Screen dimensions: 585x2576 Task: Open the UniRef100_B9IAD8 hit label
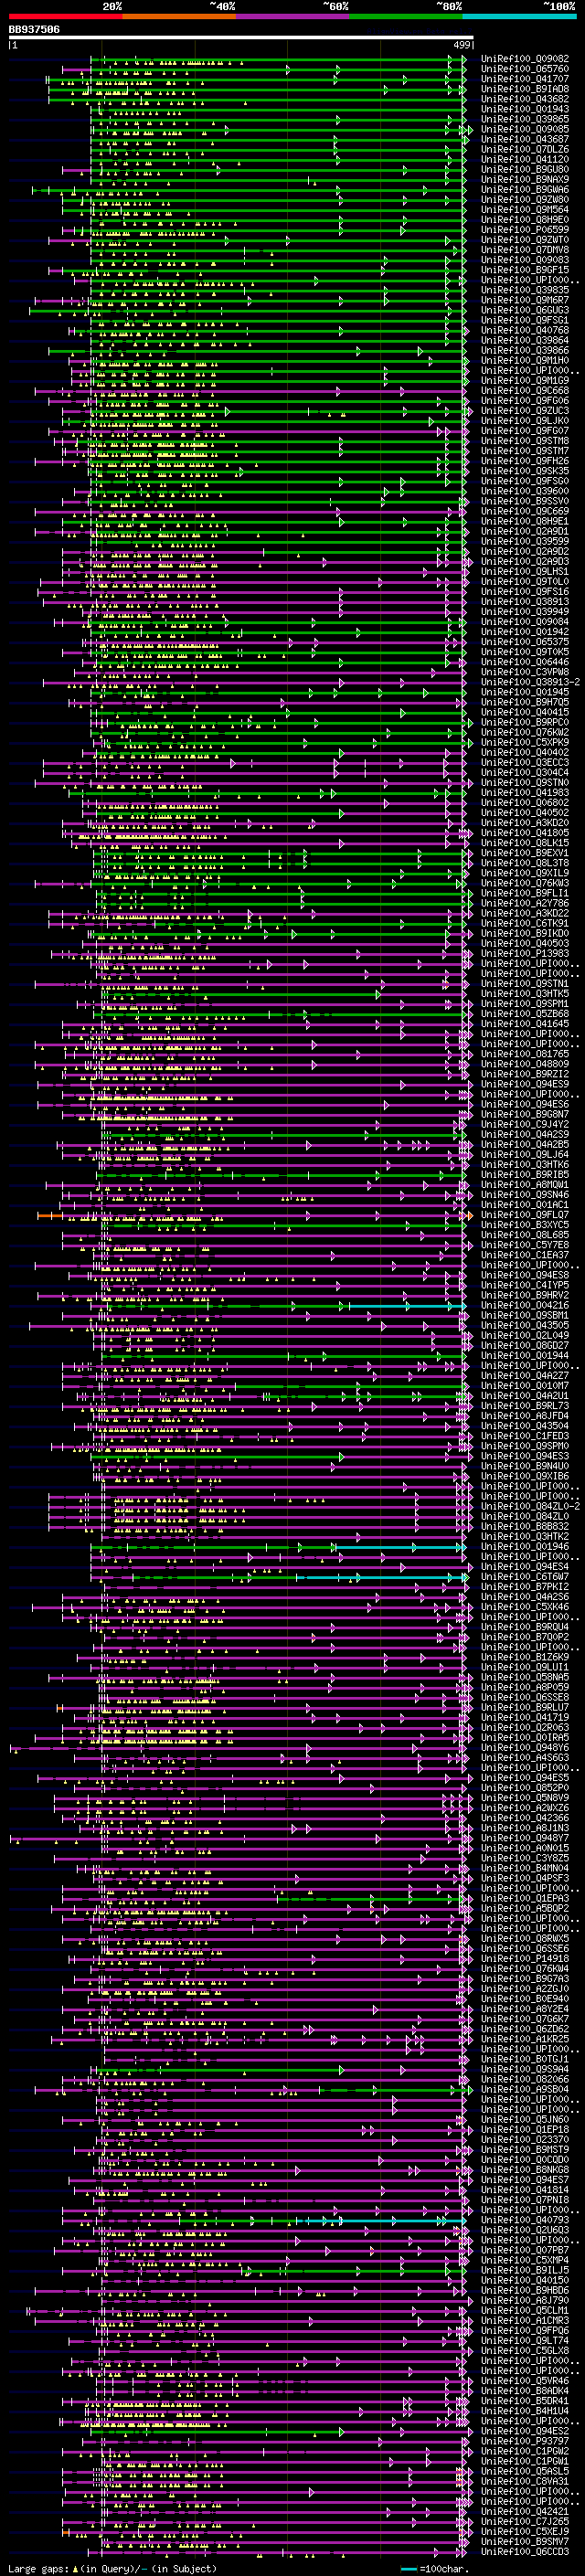pos(525,89)
